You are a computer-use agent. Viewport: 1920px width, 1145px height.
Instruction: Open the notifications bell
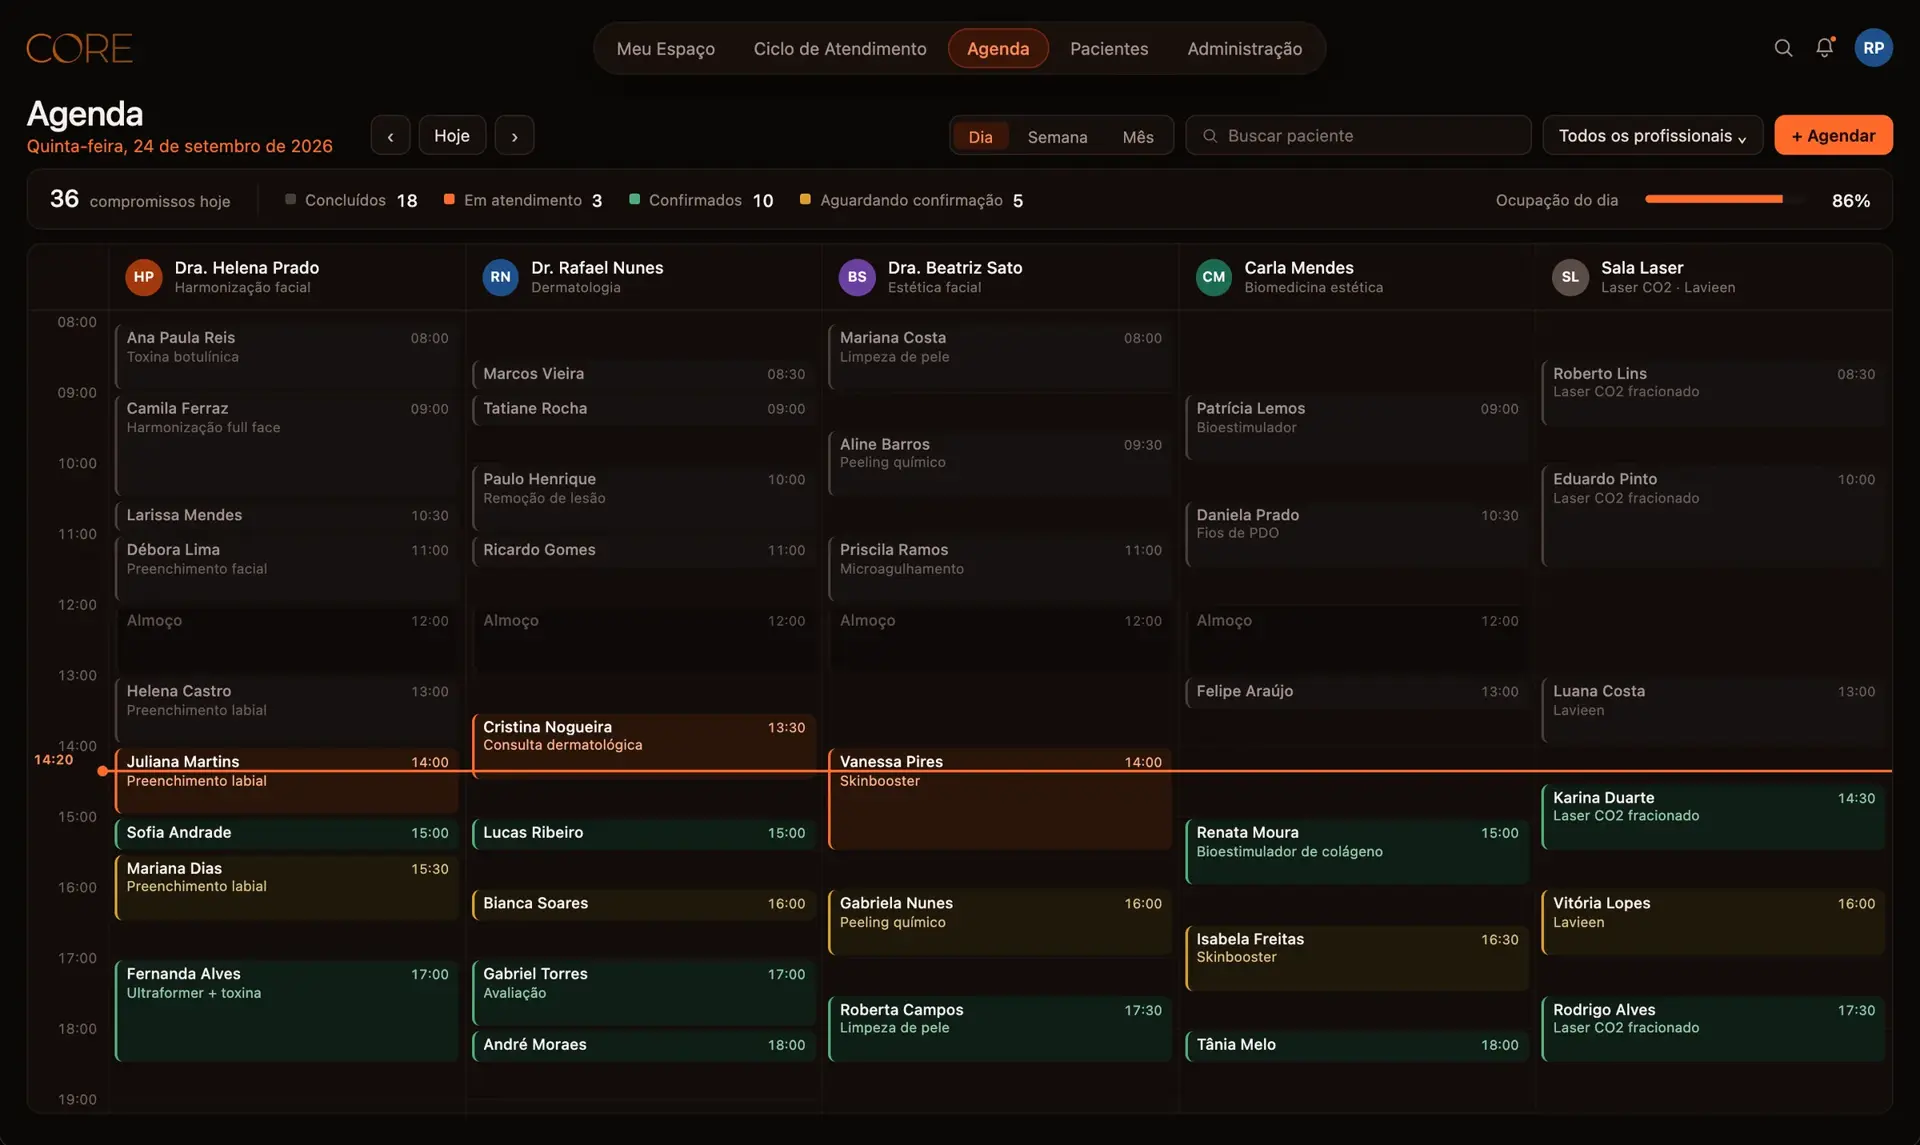(x=1825, y=48)
